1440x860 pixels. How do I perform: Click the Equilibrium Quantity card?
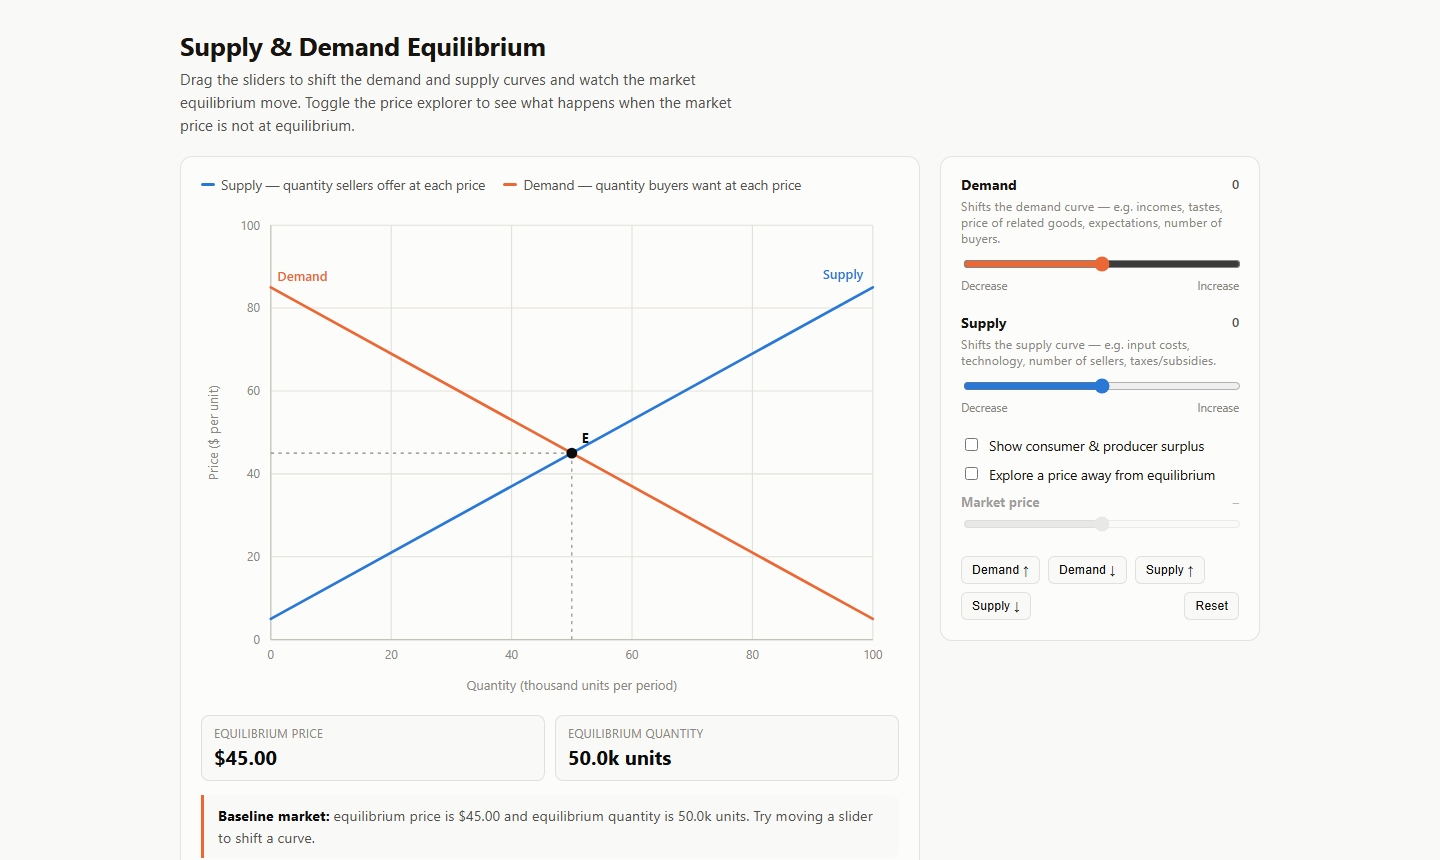click(727, 748)
